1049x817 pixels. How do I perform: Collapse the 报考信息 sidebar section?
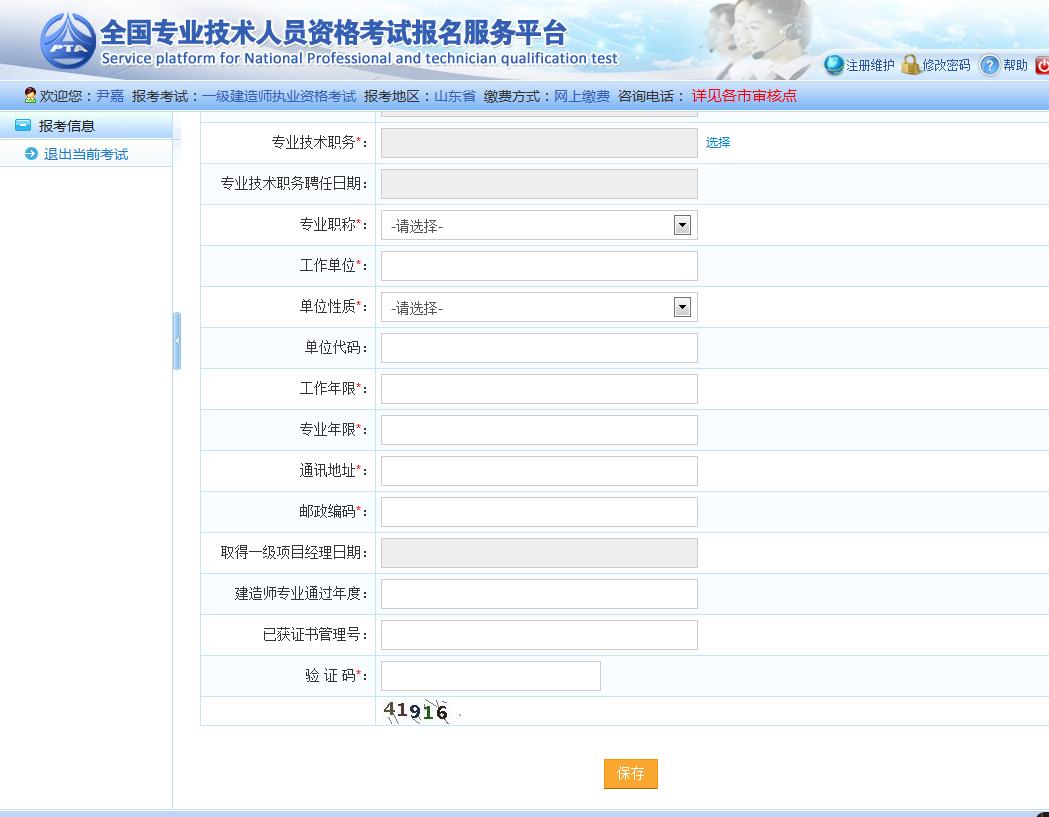(23, 126)
